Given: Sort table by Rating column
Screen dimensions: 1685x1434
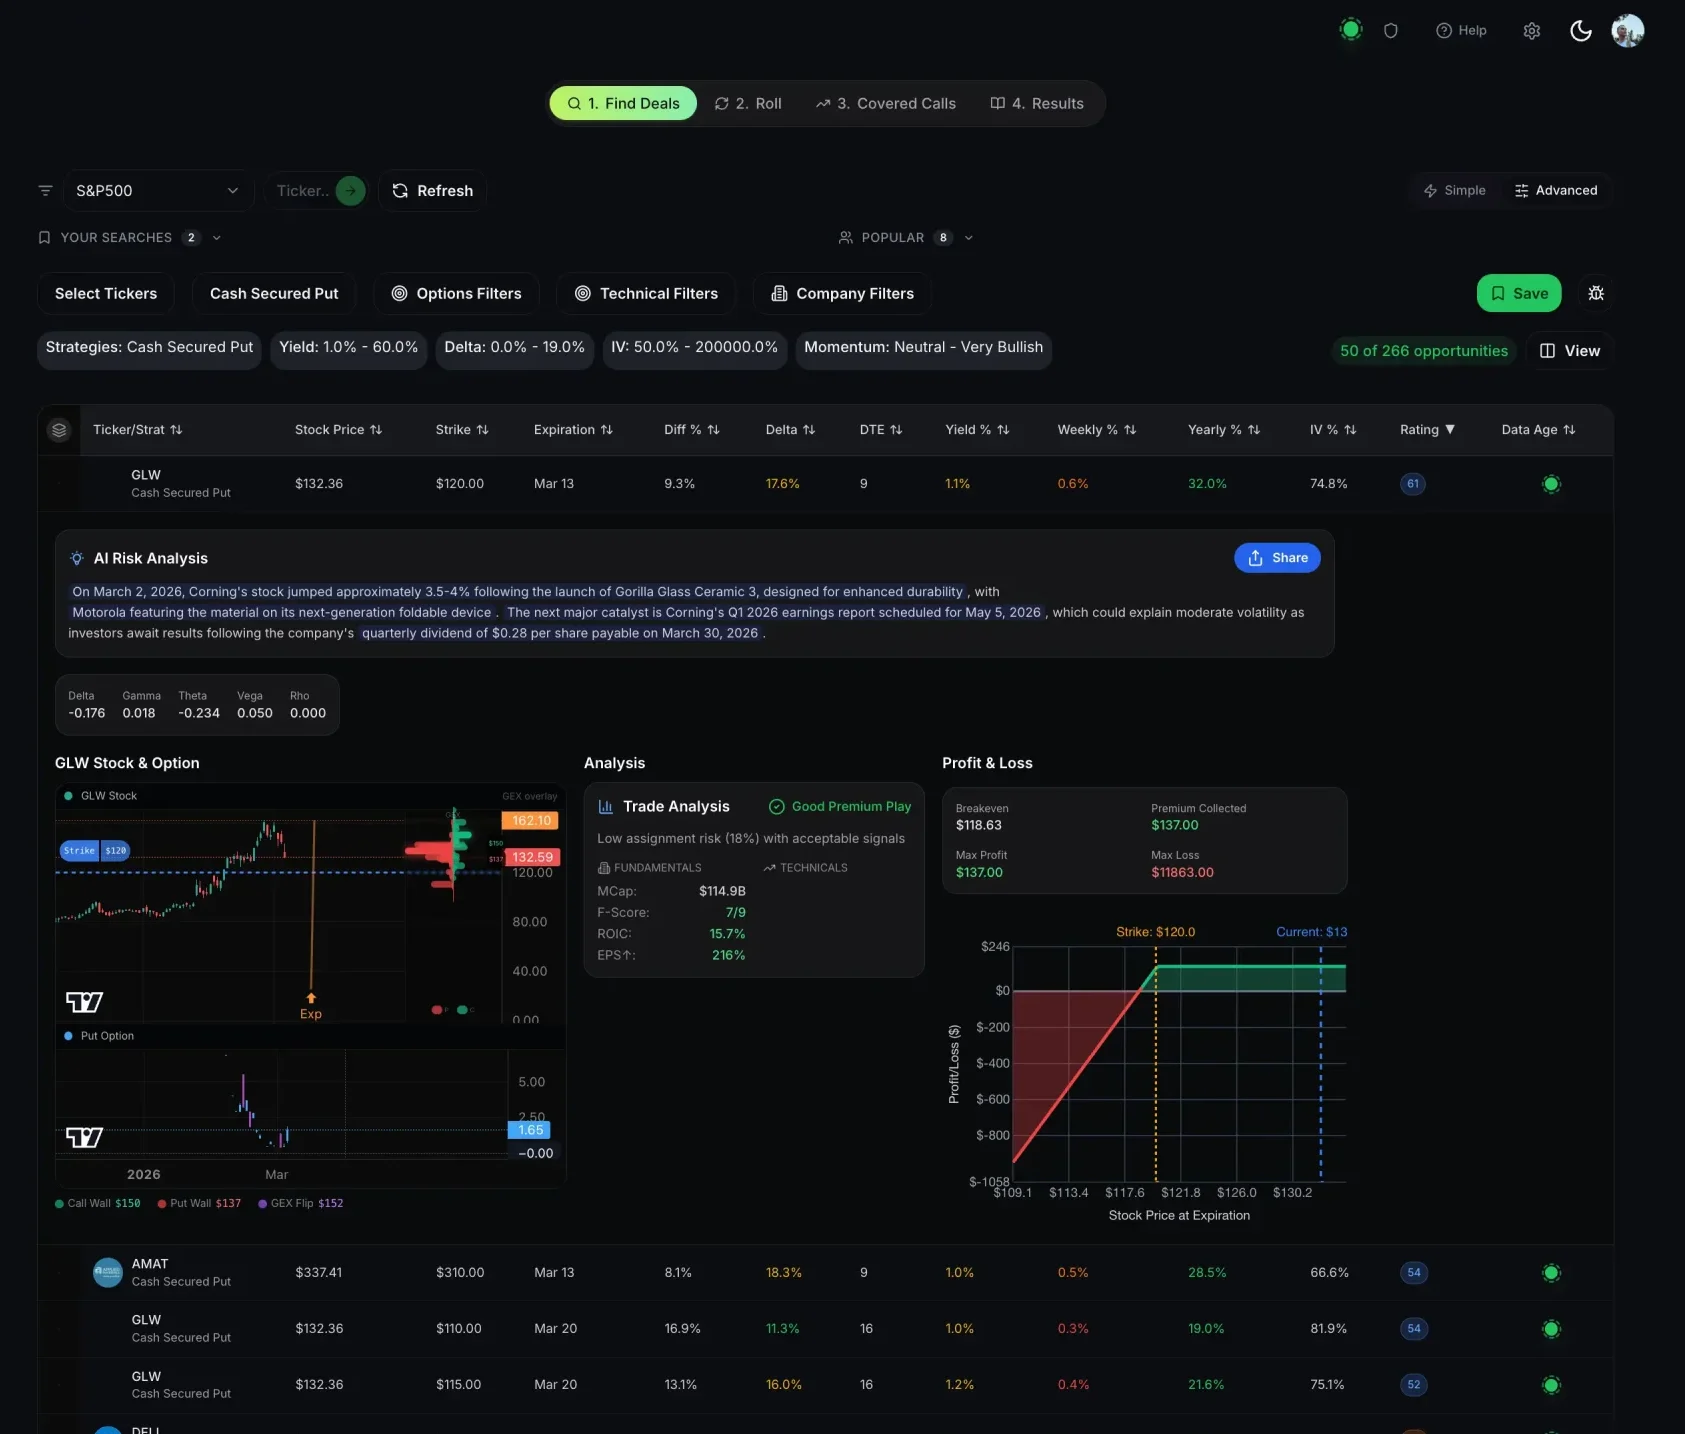Looking at the screenshot, I should (x=1427, y=430).
